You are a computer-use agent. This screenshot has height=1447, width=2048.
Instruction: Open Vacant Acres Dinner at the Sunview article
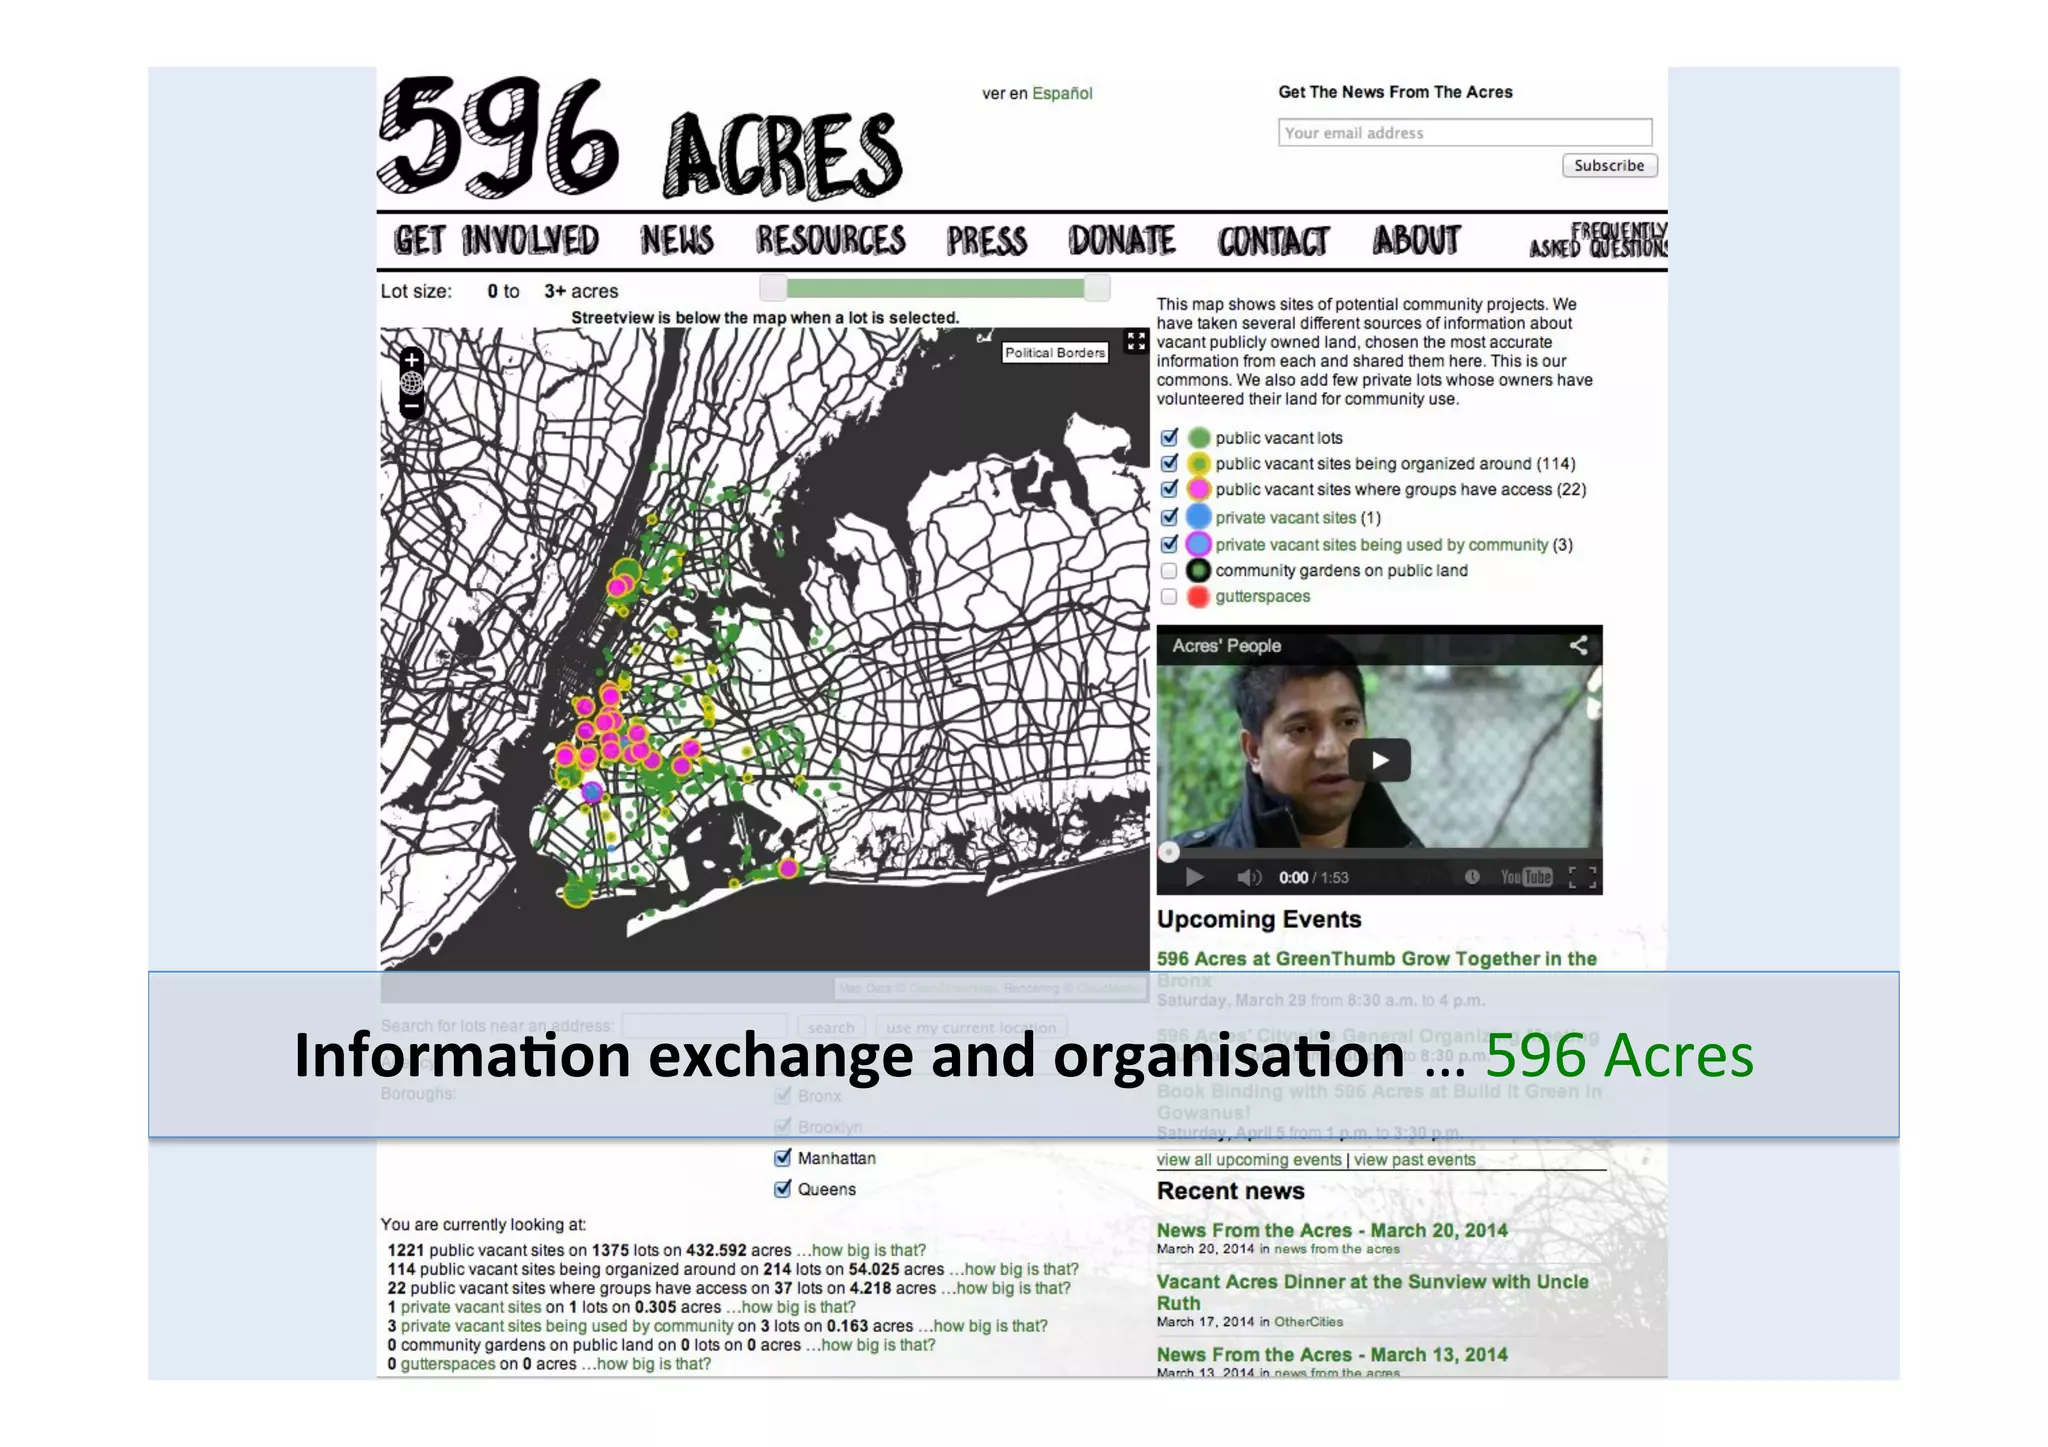[1372, 1292]
